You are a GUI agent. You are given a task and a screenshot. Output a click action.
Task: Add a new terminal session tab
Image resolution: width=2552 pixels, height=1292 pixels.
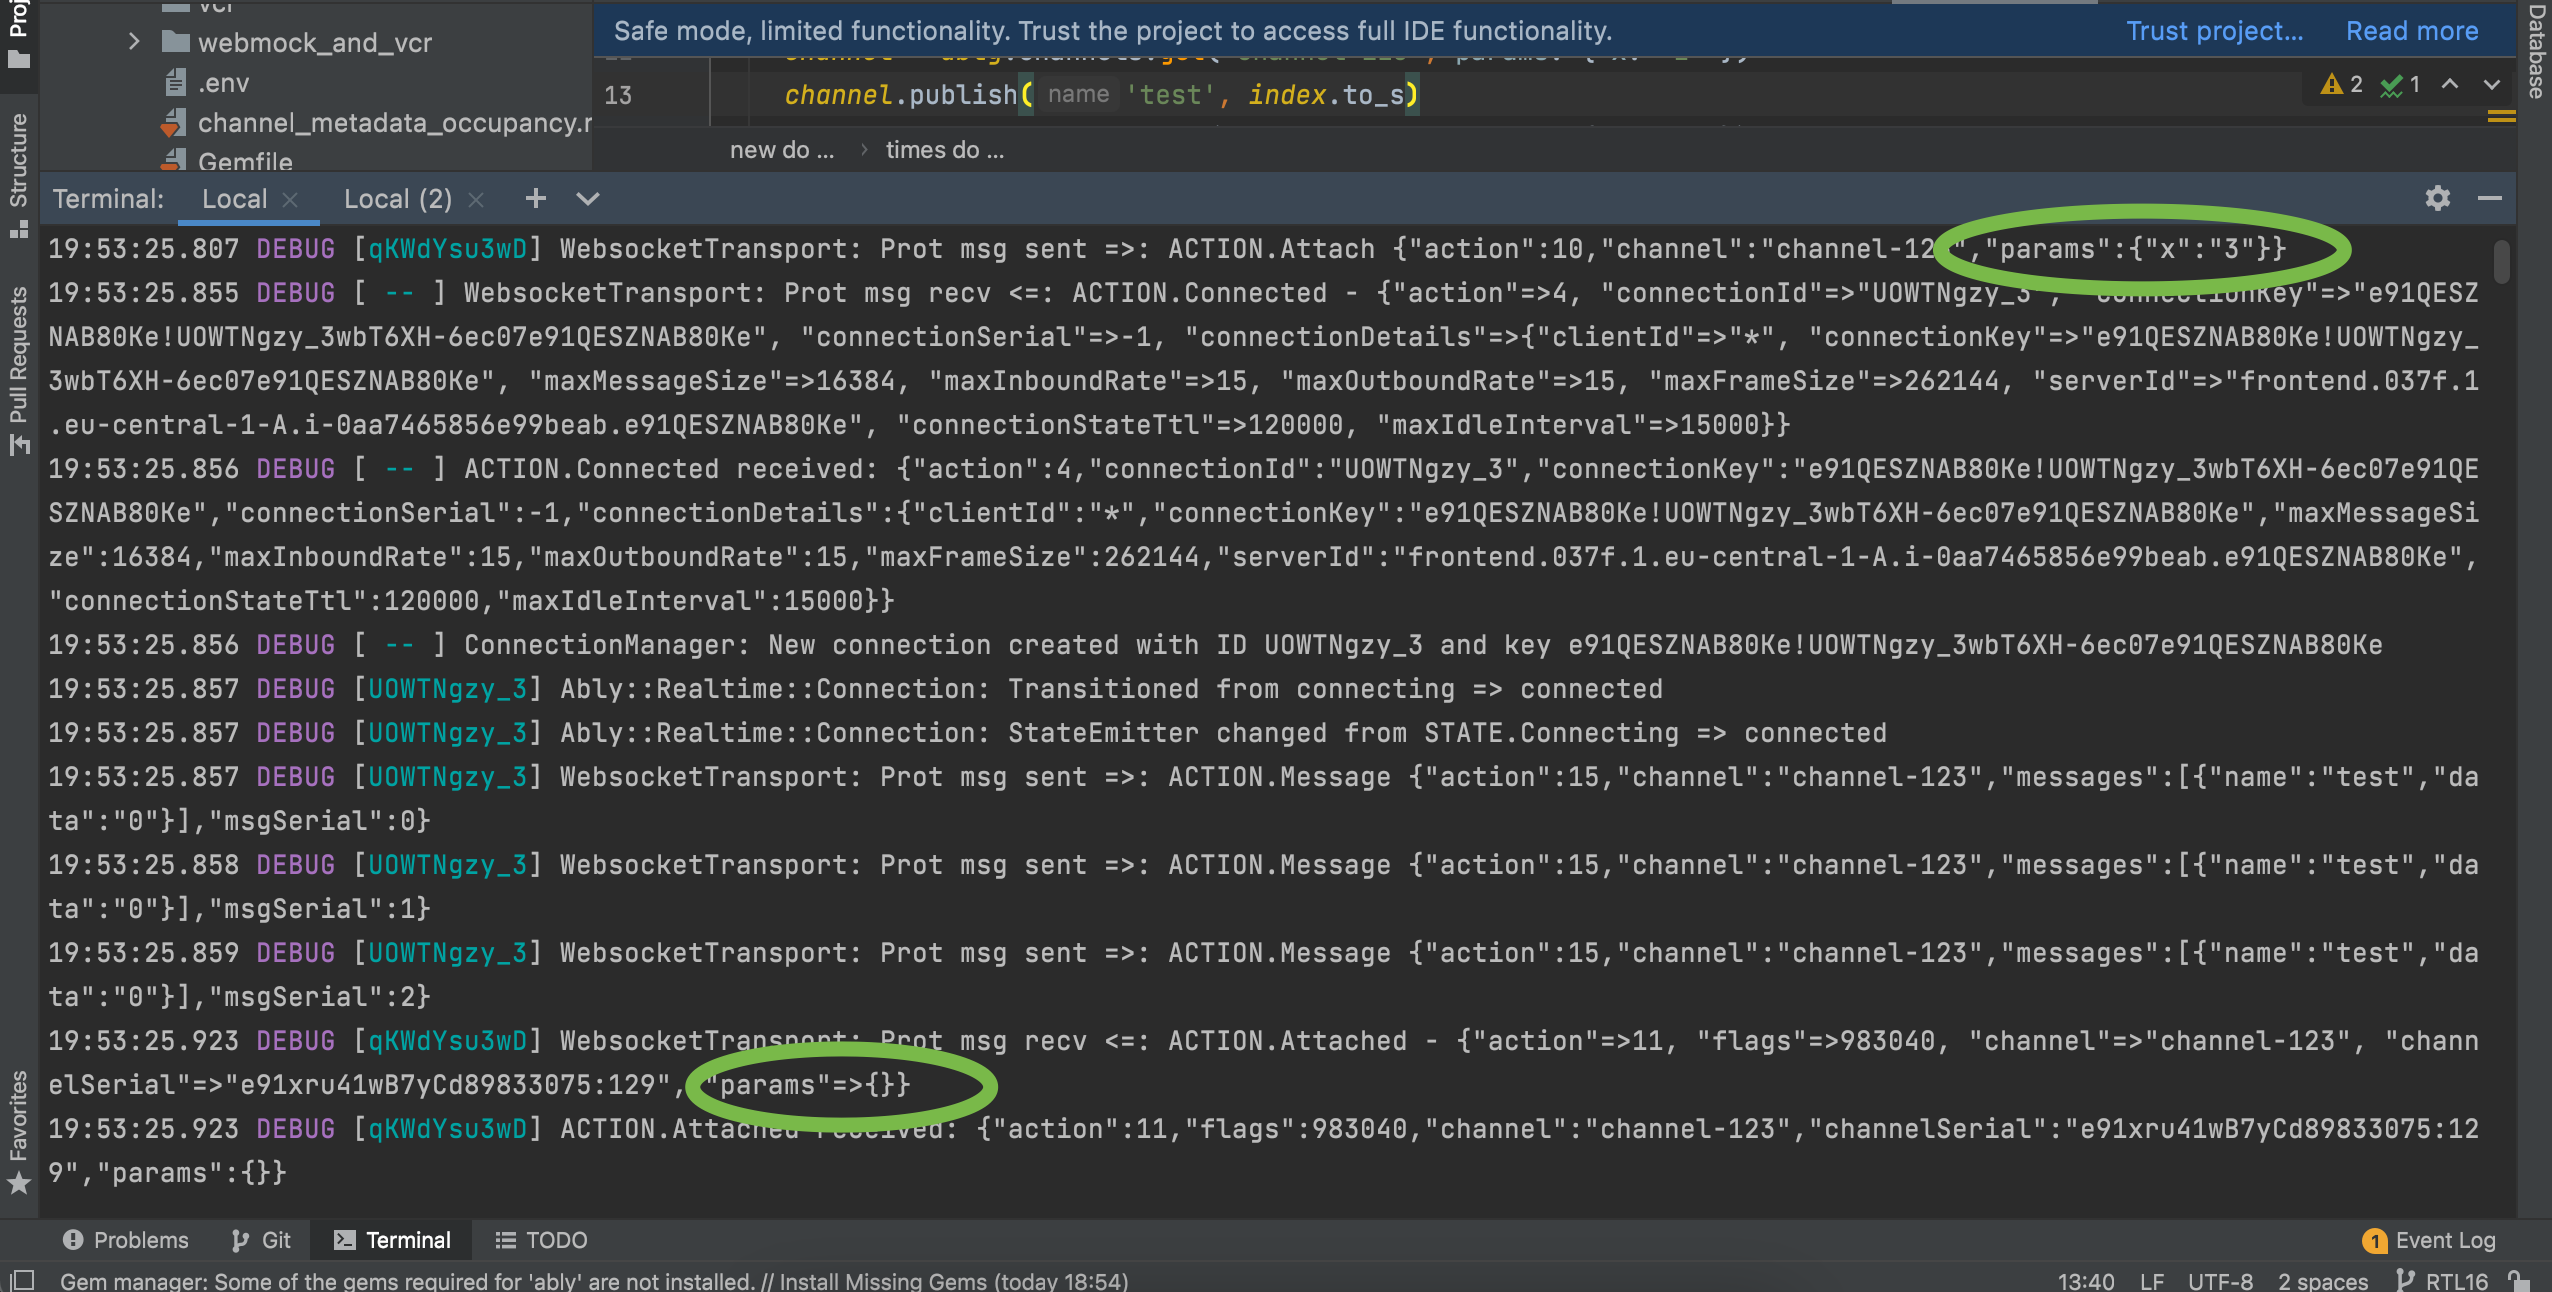pos(536,198)
